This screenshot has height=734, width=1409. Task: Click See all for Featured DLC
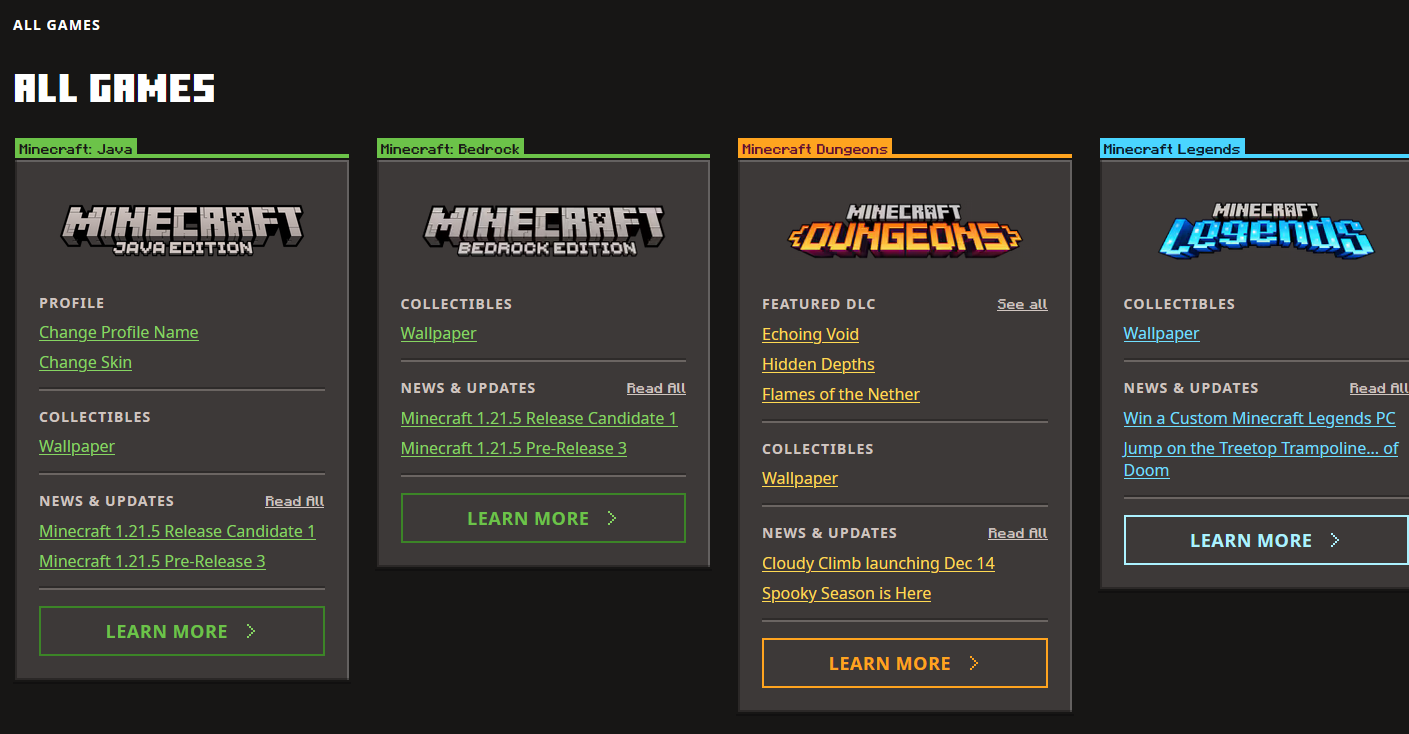tap(1022, 304)
